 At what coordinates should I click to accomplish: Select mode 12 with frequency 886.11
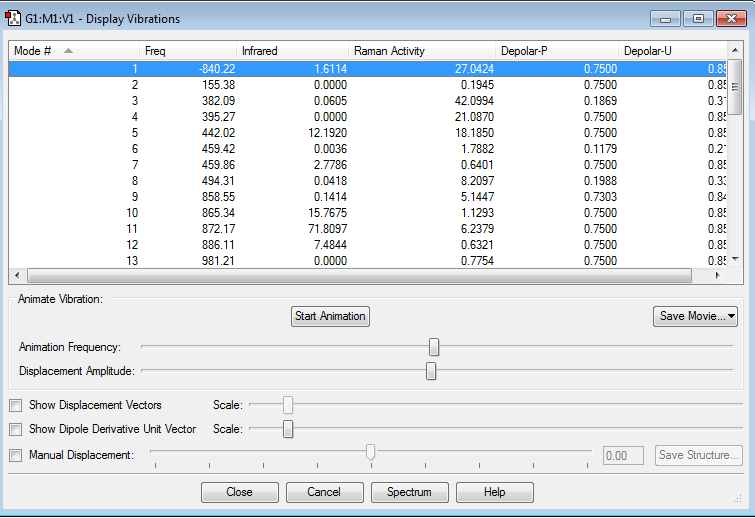point(367,245)
